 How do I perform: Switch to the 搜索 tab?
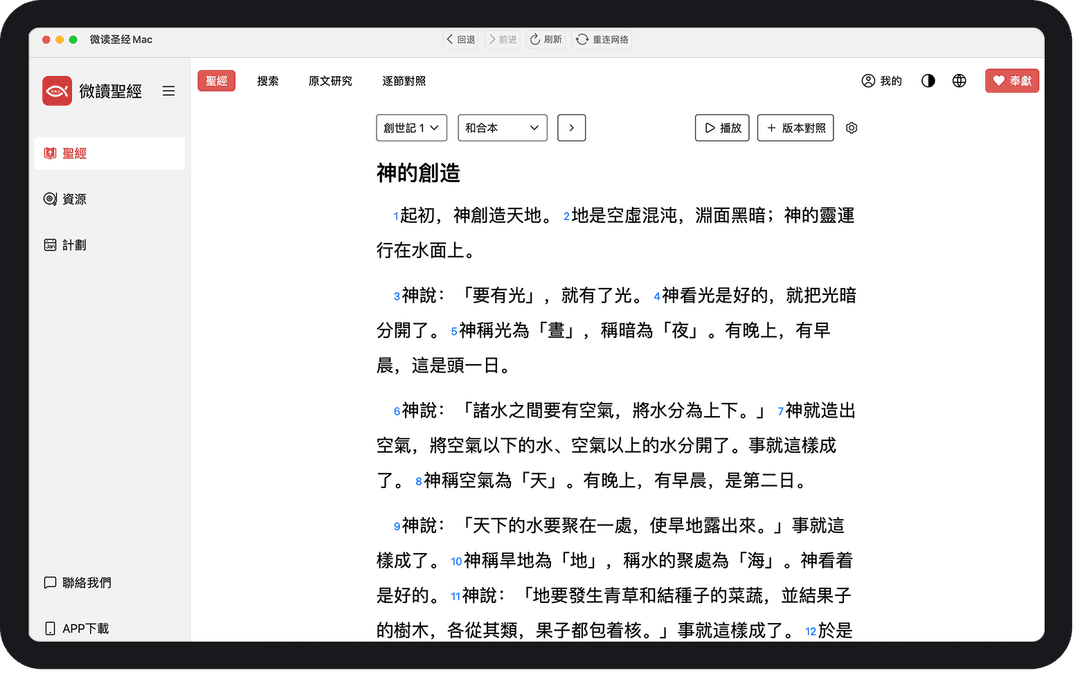[x=267, y=81]
